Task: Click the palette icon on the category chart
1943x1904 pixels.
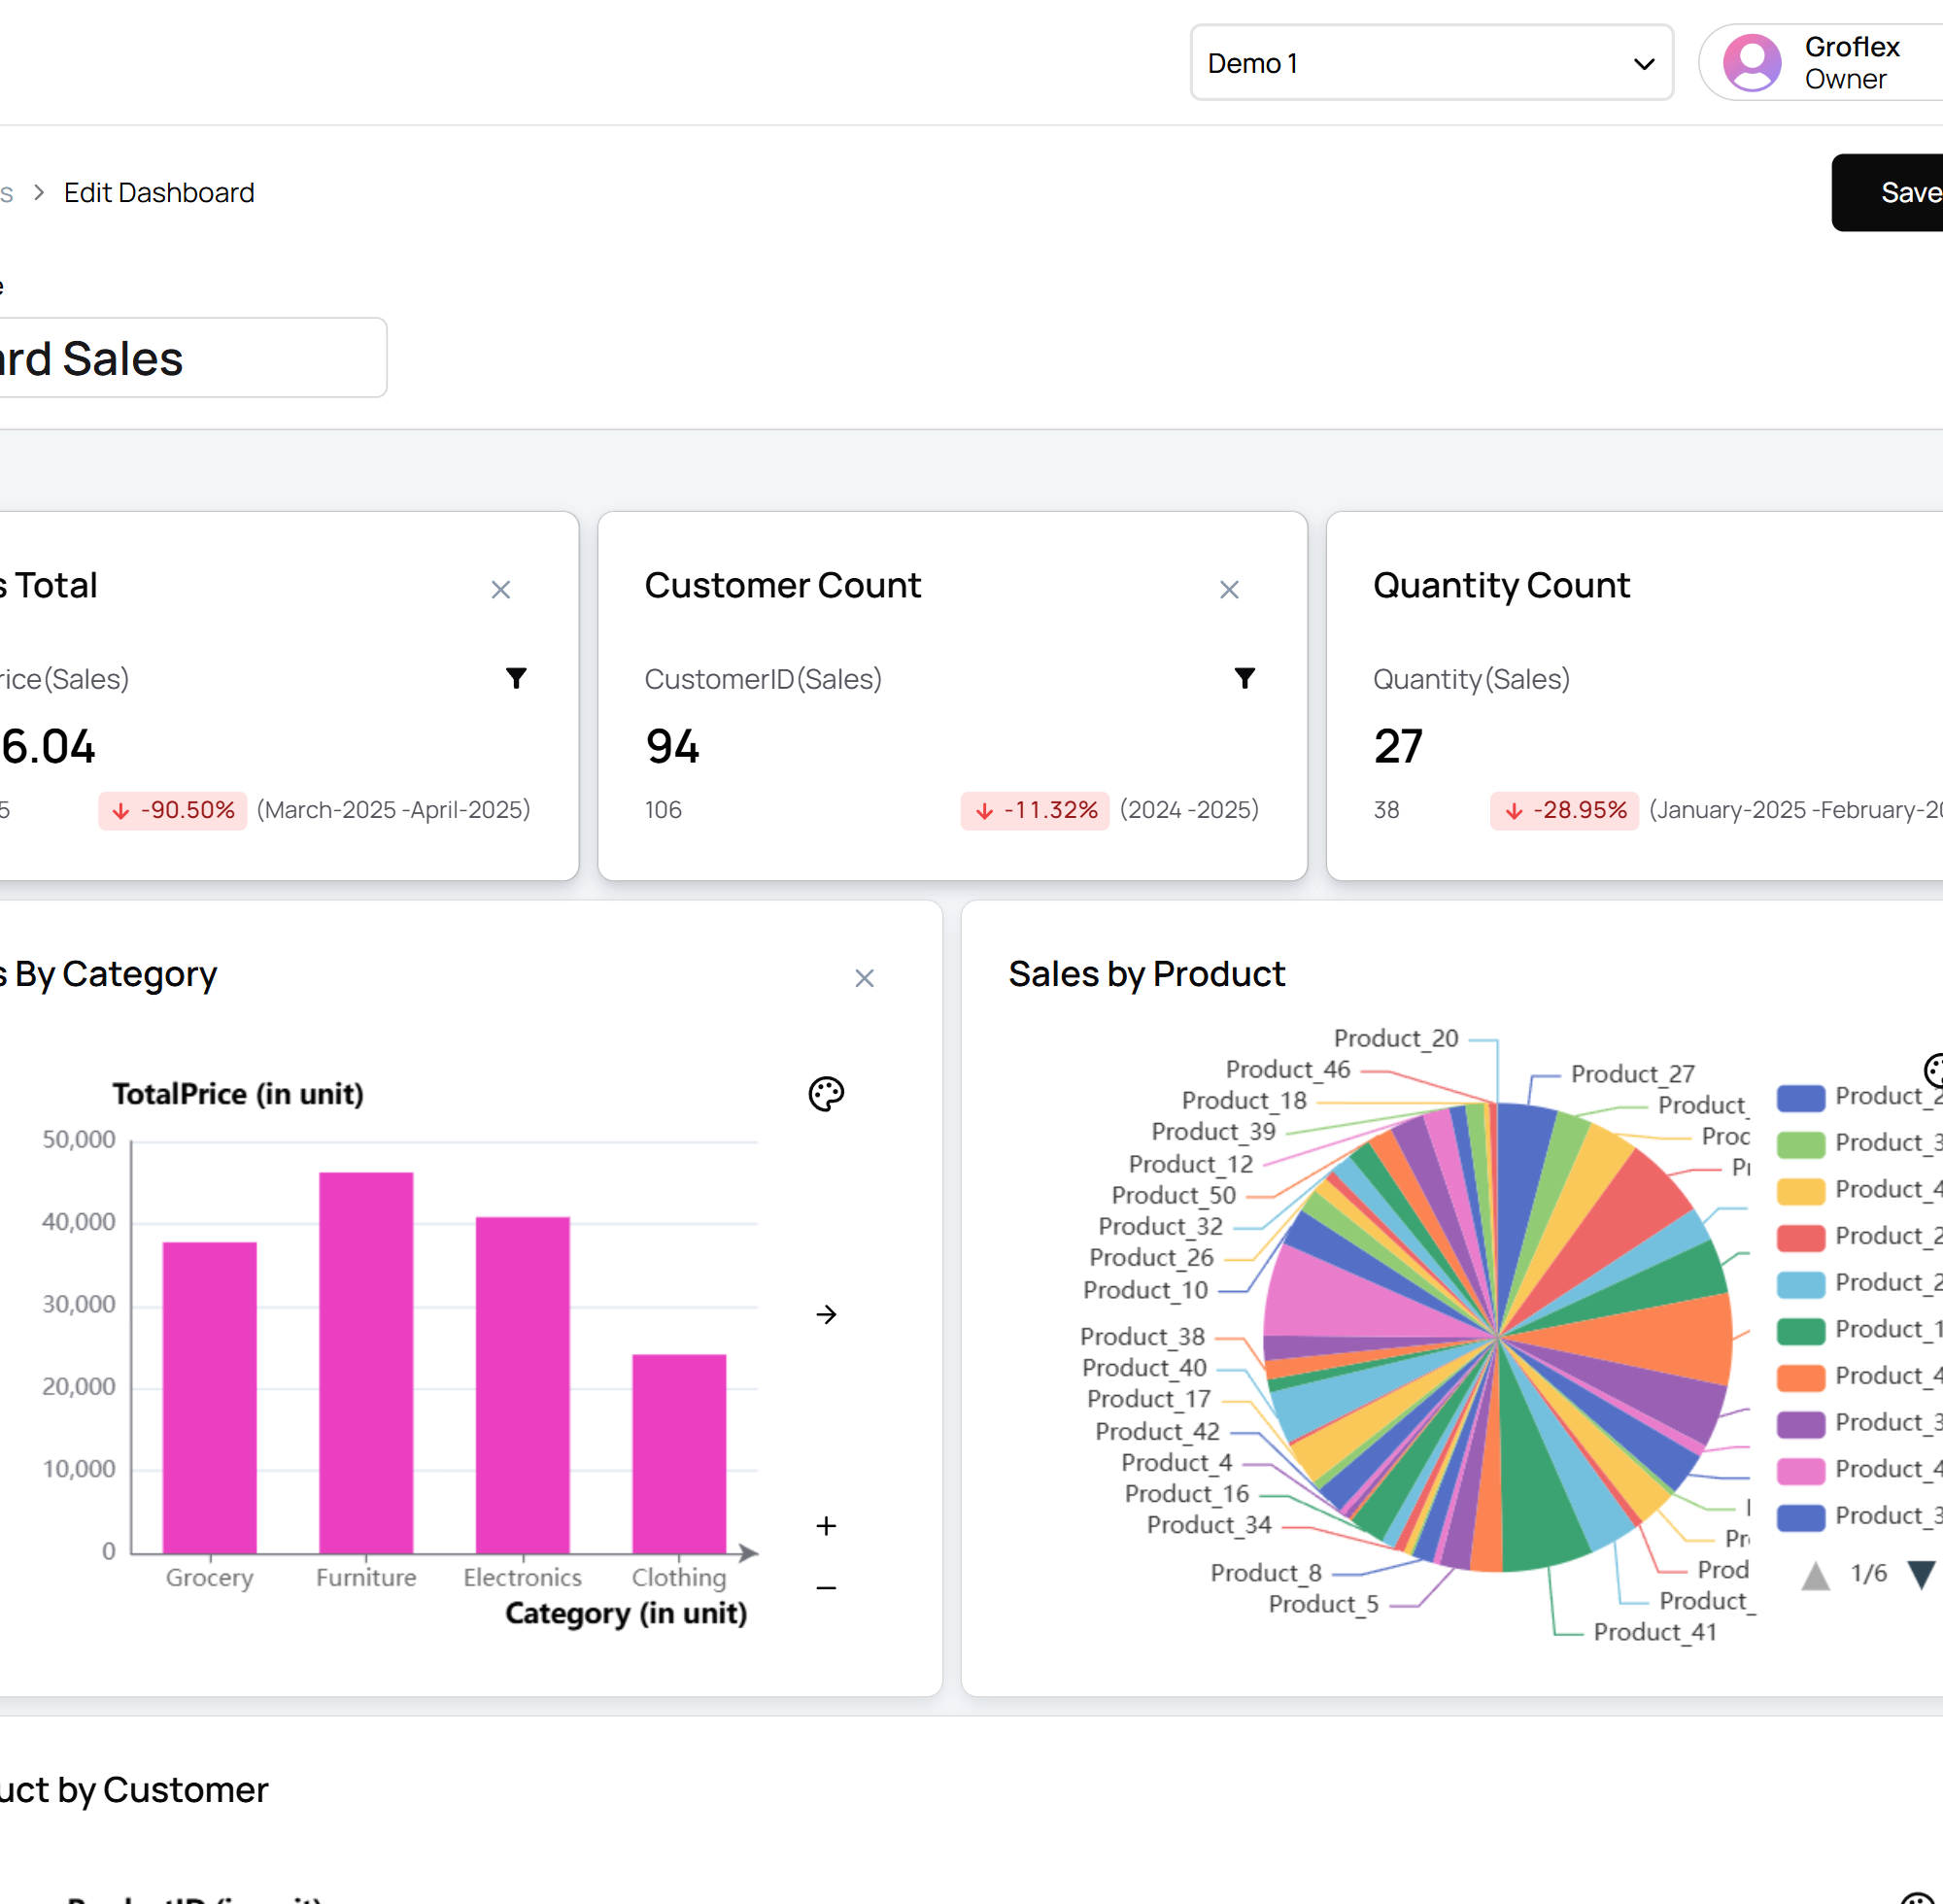Action: [x=825, y=1094]
